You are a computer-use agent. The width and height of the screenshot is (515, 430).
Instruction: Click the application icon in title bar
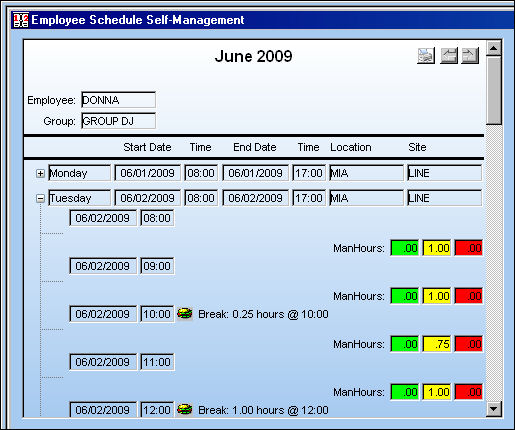coord(21,20)
